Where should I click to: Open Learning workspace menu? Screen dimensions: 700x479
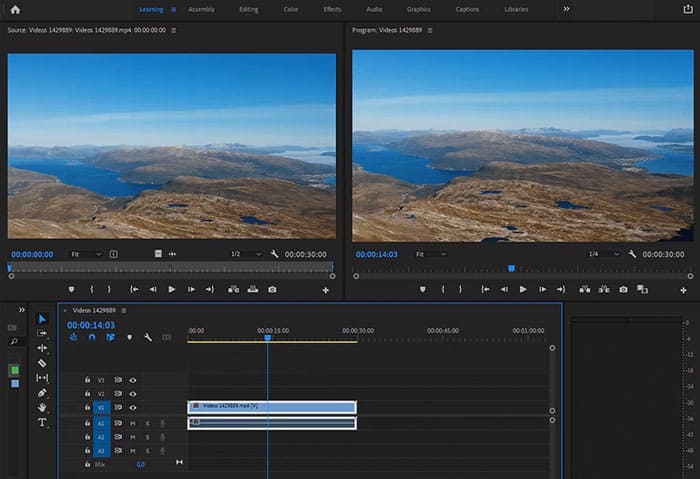pos(174,9)
